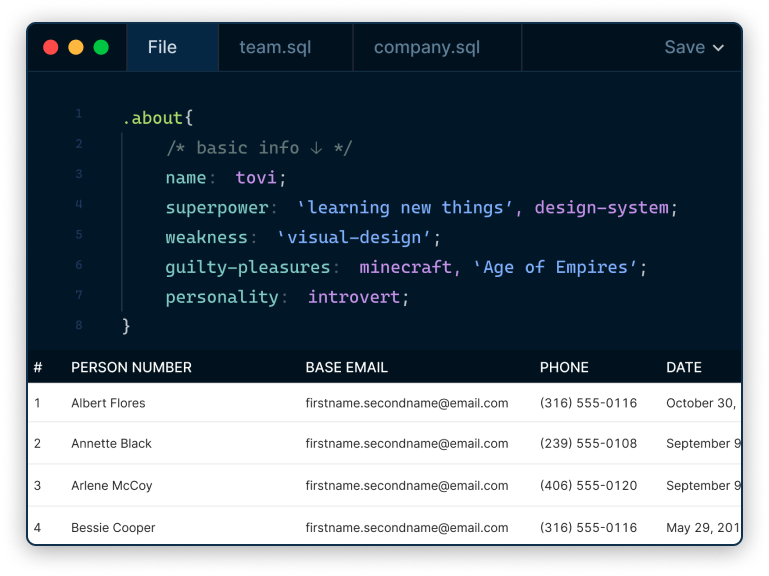769x576 pixels.
Task: Click the name property on line 3
Action: point(186,178)
